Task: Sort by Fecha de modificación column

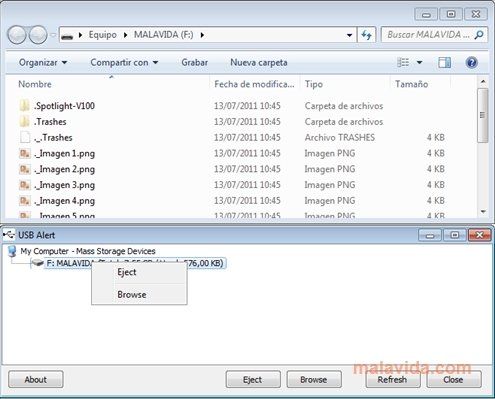Action: tap(255, 84)
